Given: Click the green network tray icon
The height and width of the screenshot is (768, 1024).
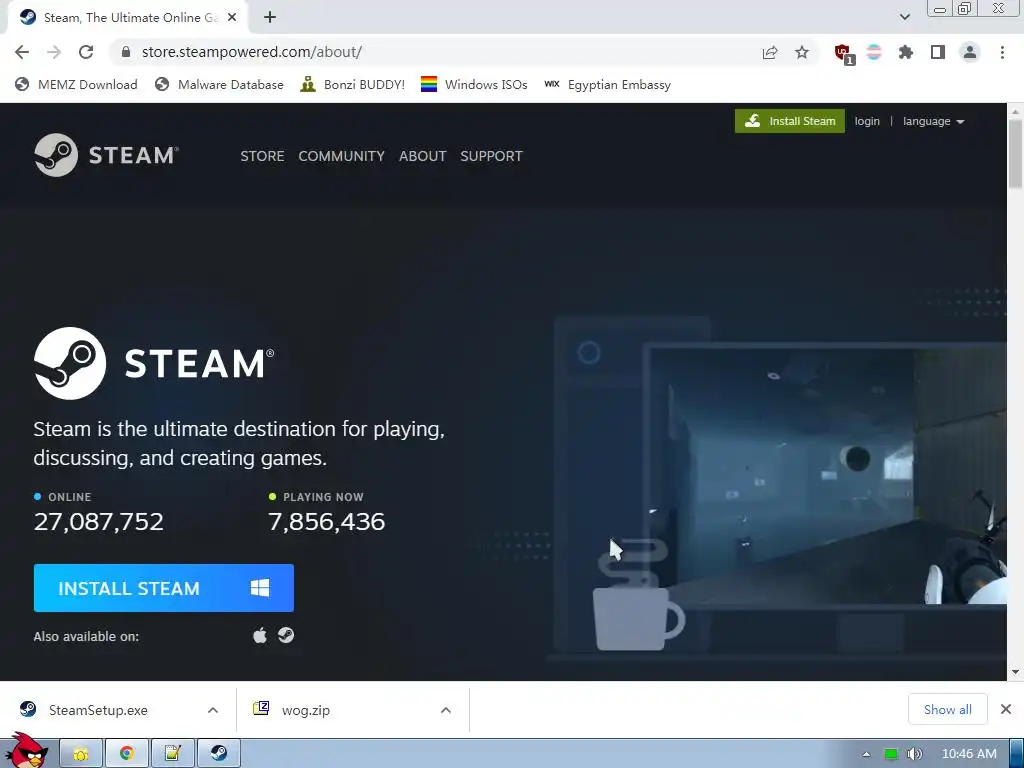Looking at the screenshot, I should 891,754.
